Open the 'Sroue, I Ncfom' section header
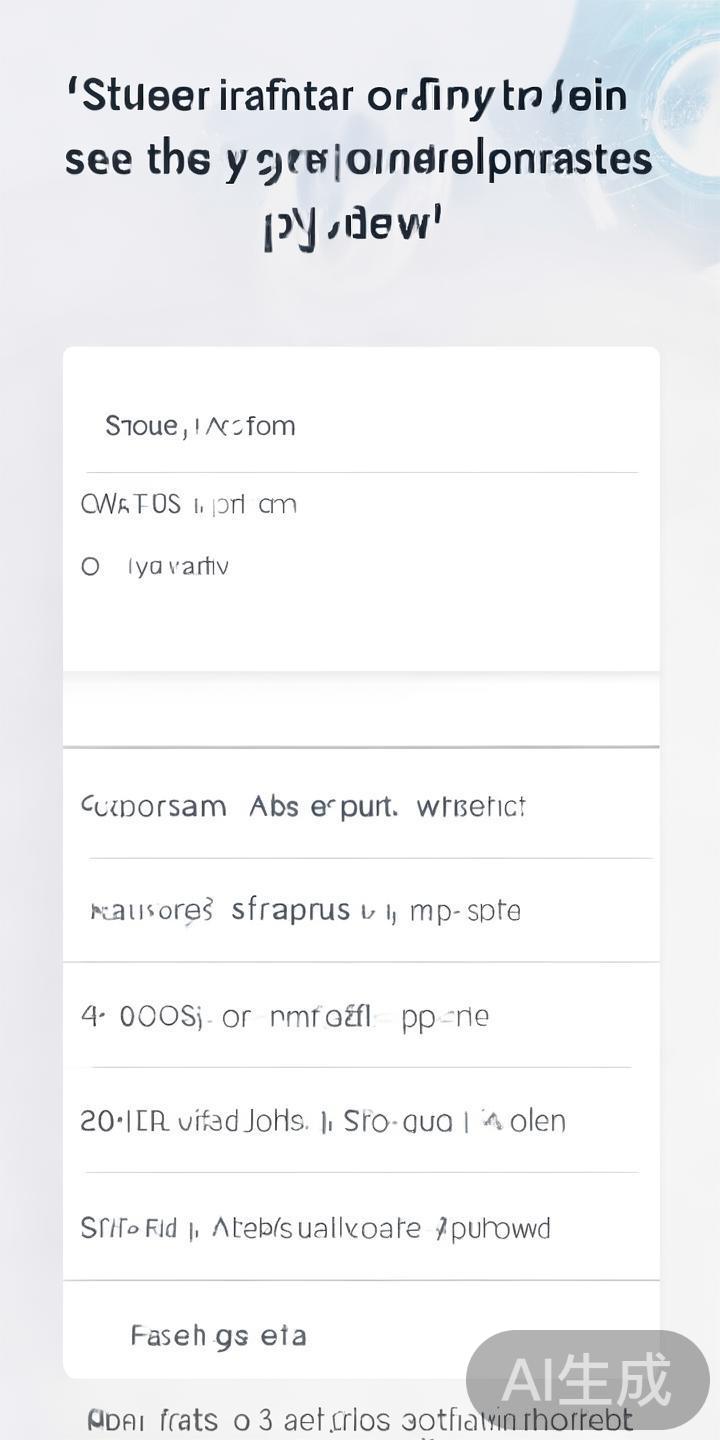The height and width of the screenshot is (1440, 720). [x=200, y=426]
